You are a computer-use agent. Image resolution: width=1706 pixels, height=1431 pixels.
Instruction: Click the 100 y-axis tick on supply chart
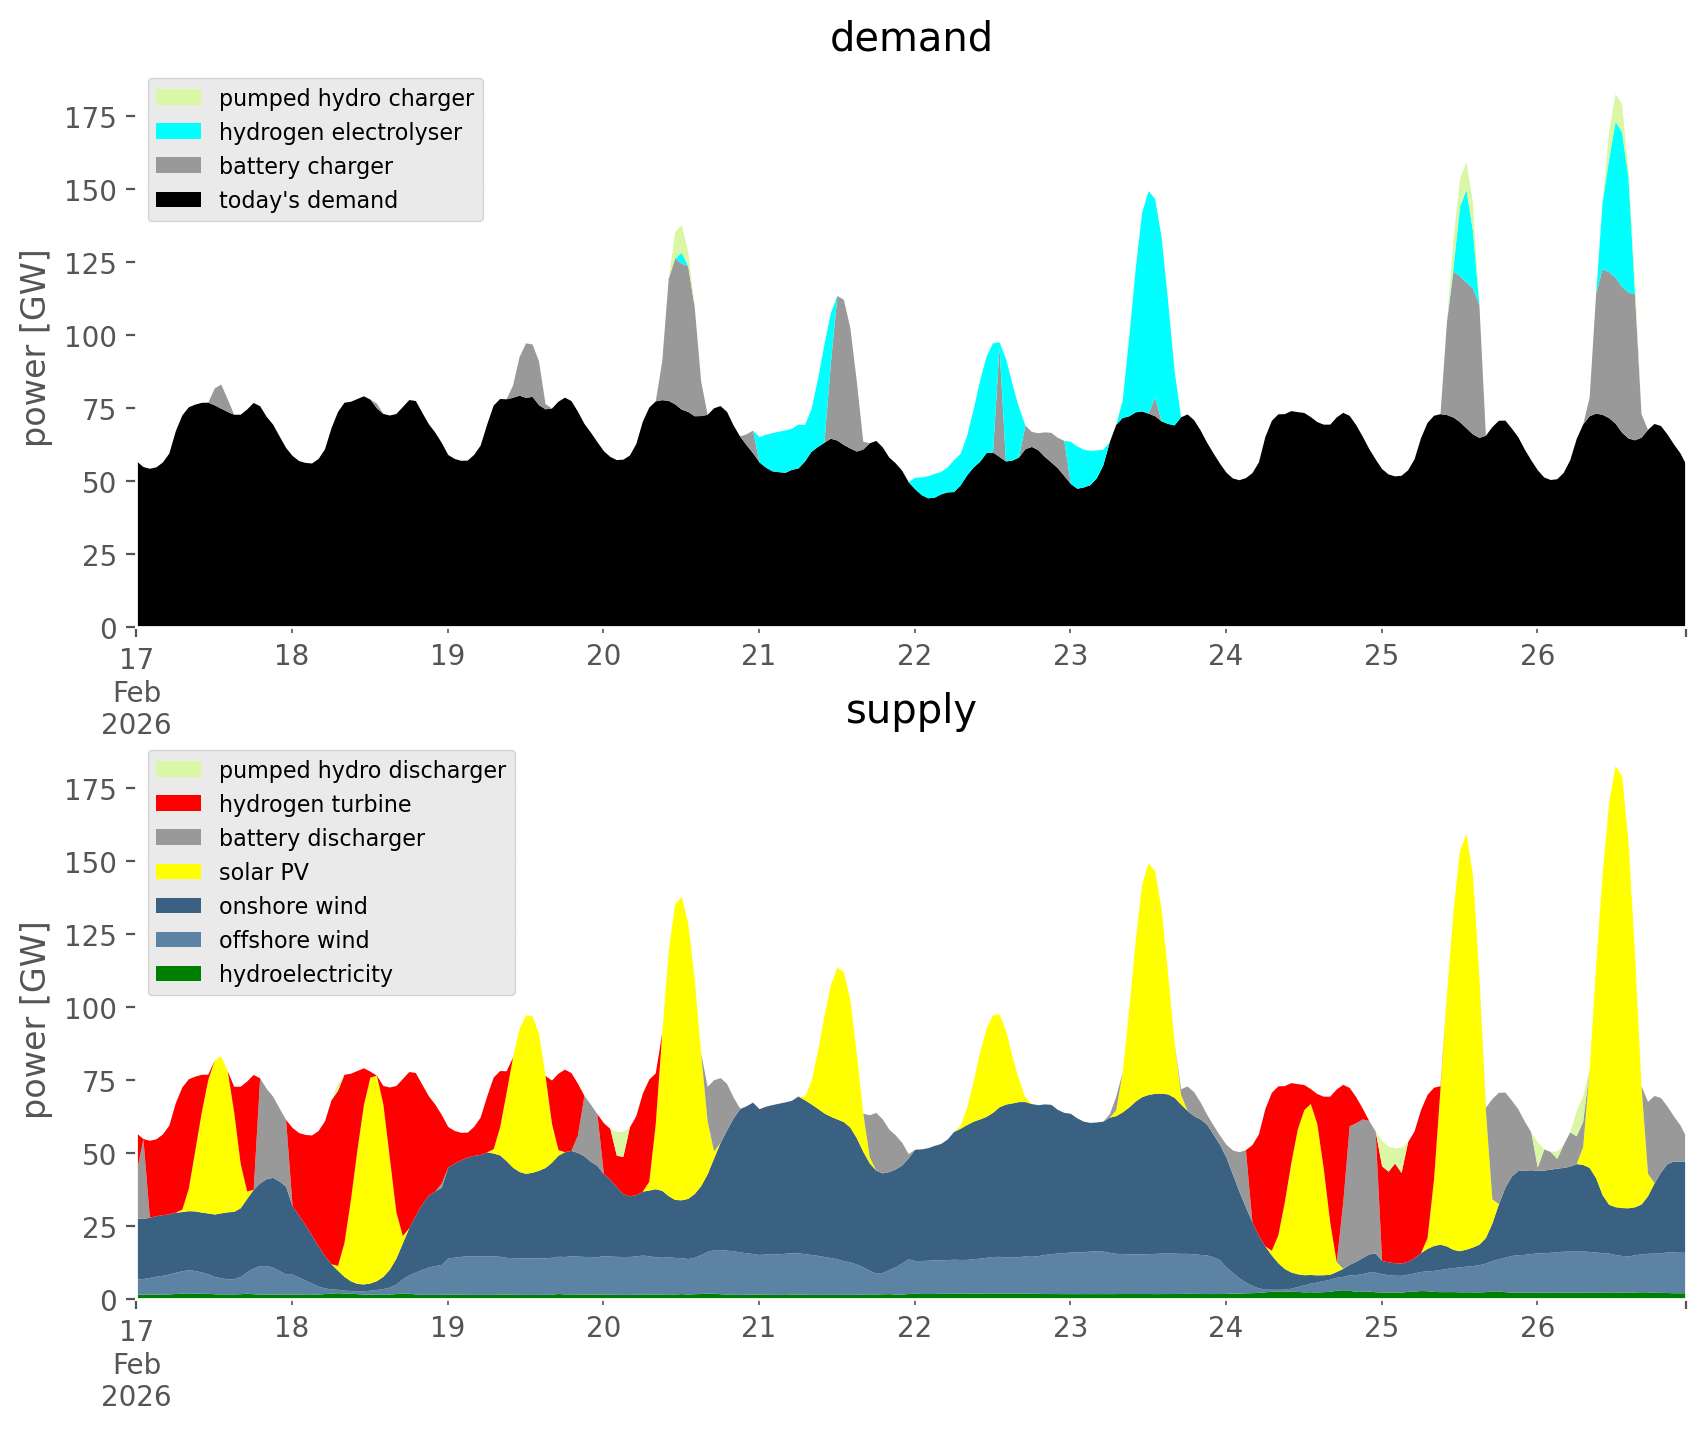[x=91, y=1008]
